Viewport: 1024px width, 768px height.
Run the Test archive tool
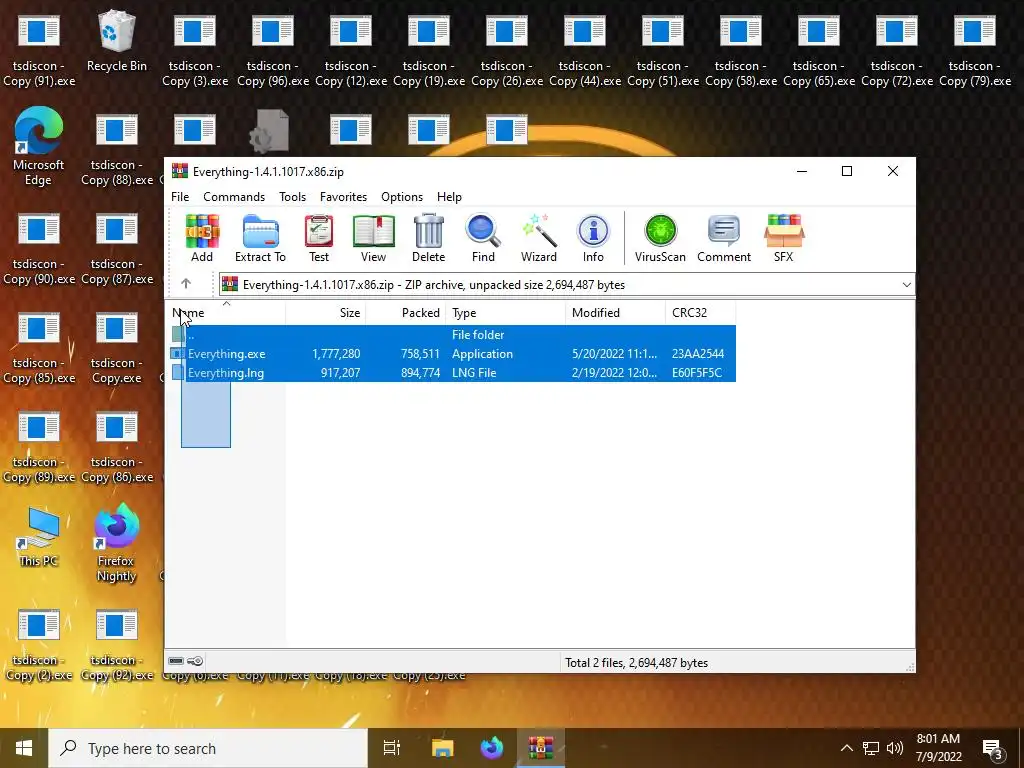[x=319, y=238]
